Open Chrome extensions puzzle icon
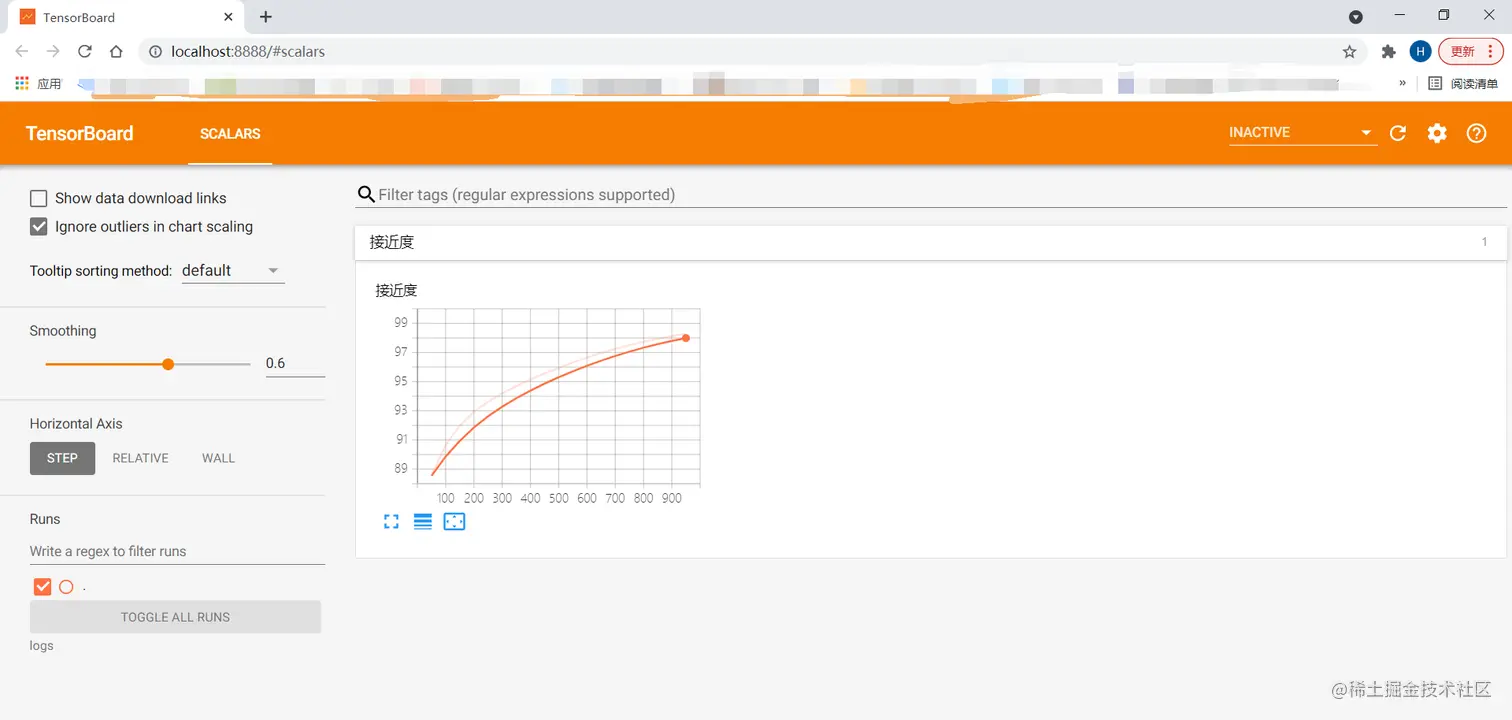Screen dimensions: 1512x720 click(x=1388, y=51)
